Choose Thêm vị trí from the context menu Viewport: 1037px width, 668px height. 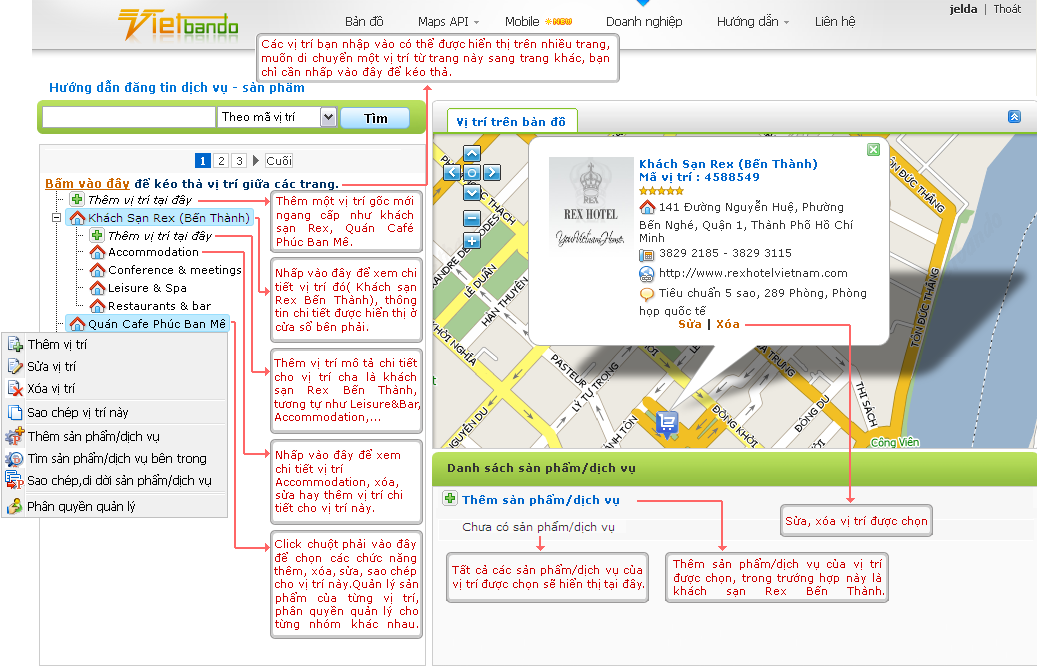coord(115,344)
